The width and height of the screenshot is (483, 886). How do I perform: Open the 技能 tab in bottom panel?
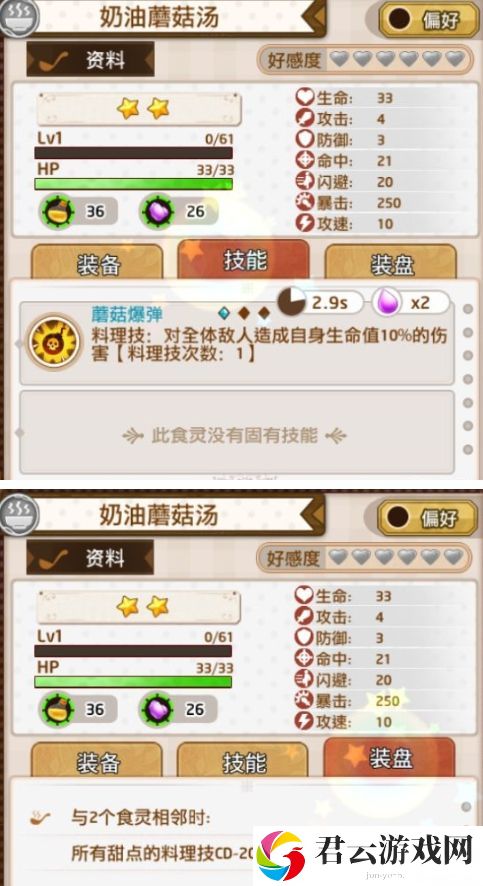point(243,761)
